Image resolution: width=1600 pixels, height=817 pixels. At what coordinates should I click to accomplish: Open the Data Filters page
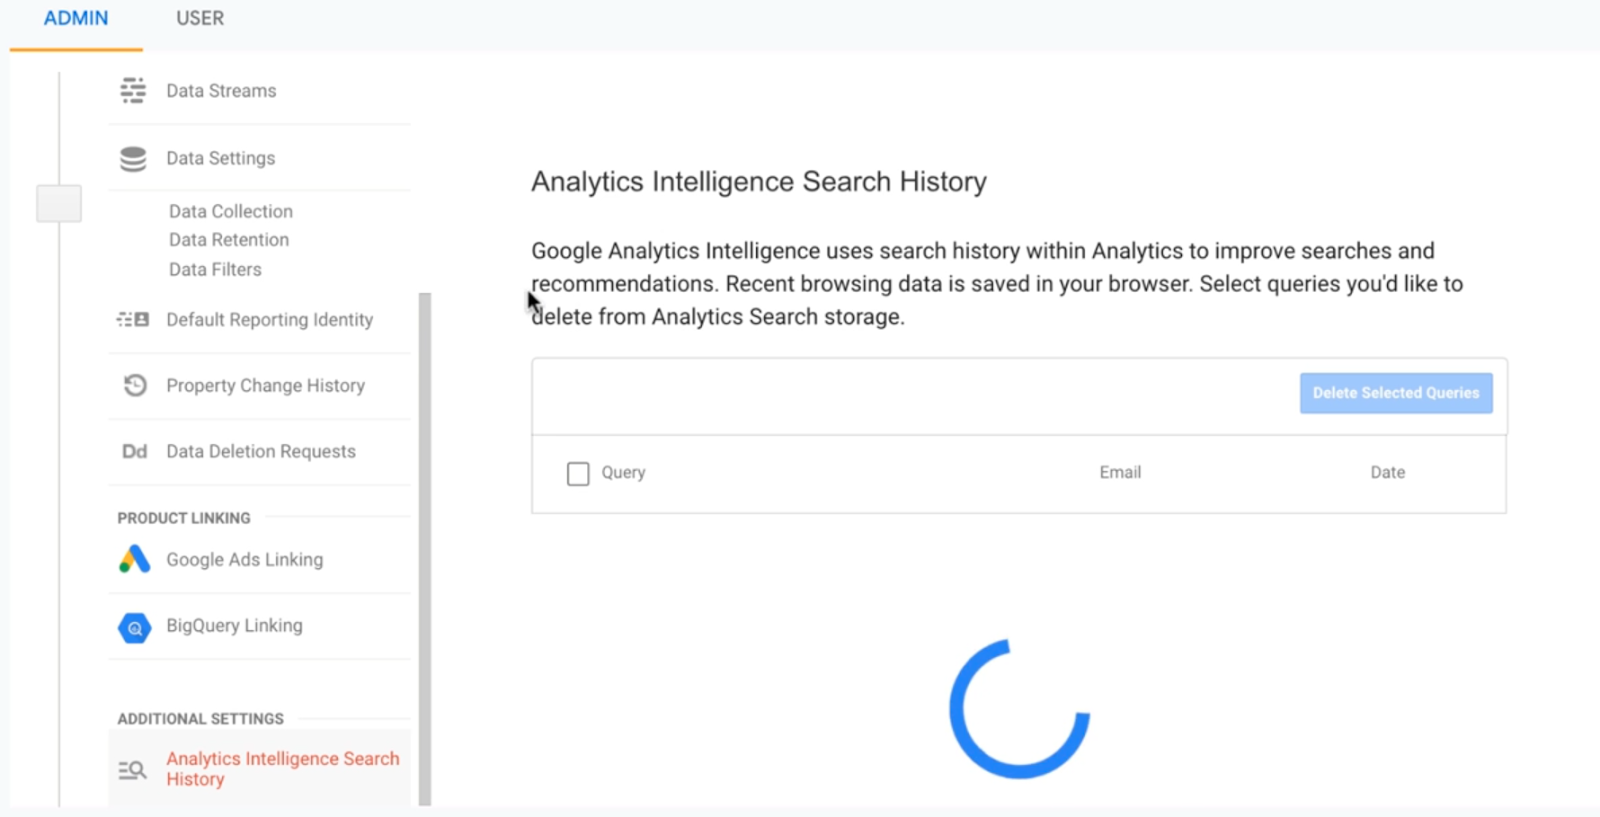[215, 269]
